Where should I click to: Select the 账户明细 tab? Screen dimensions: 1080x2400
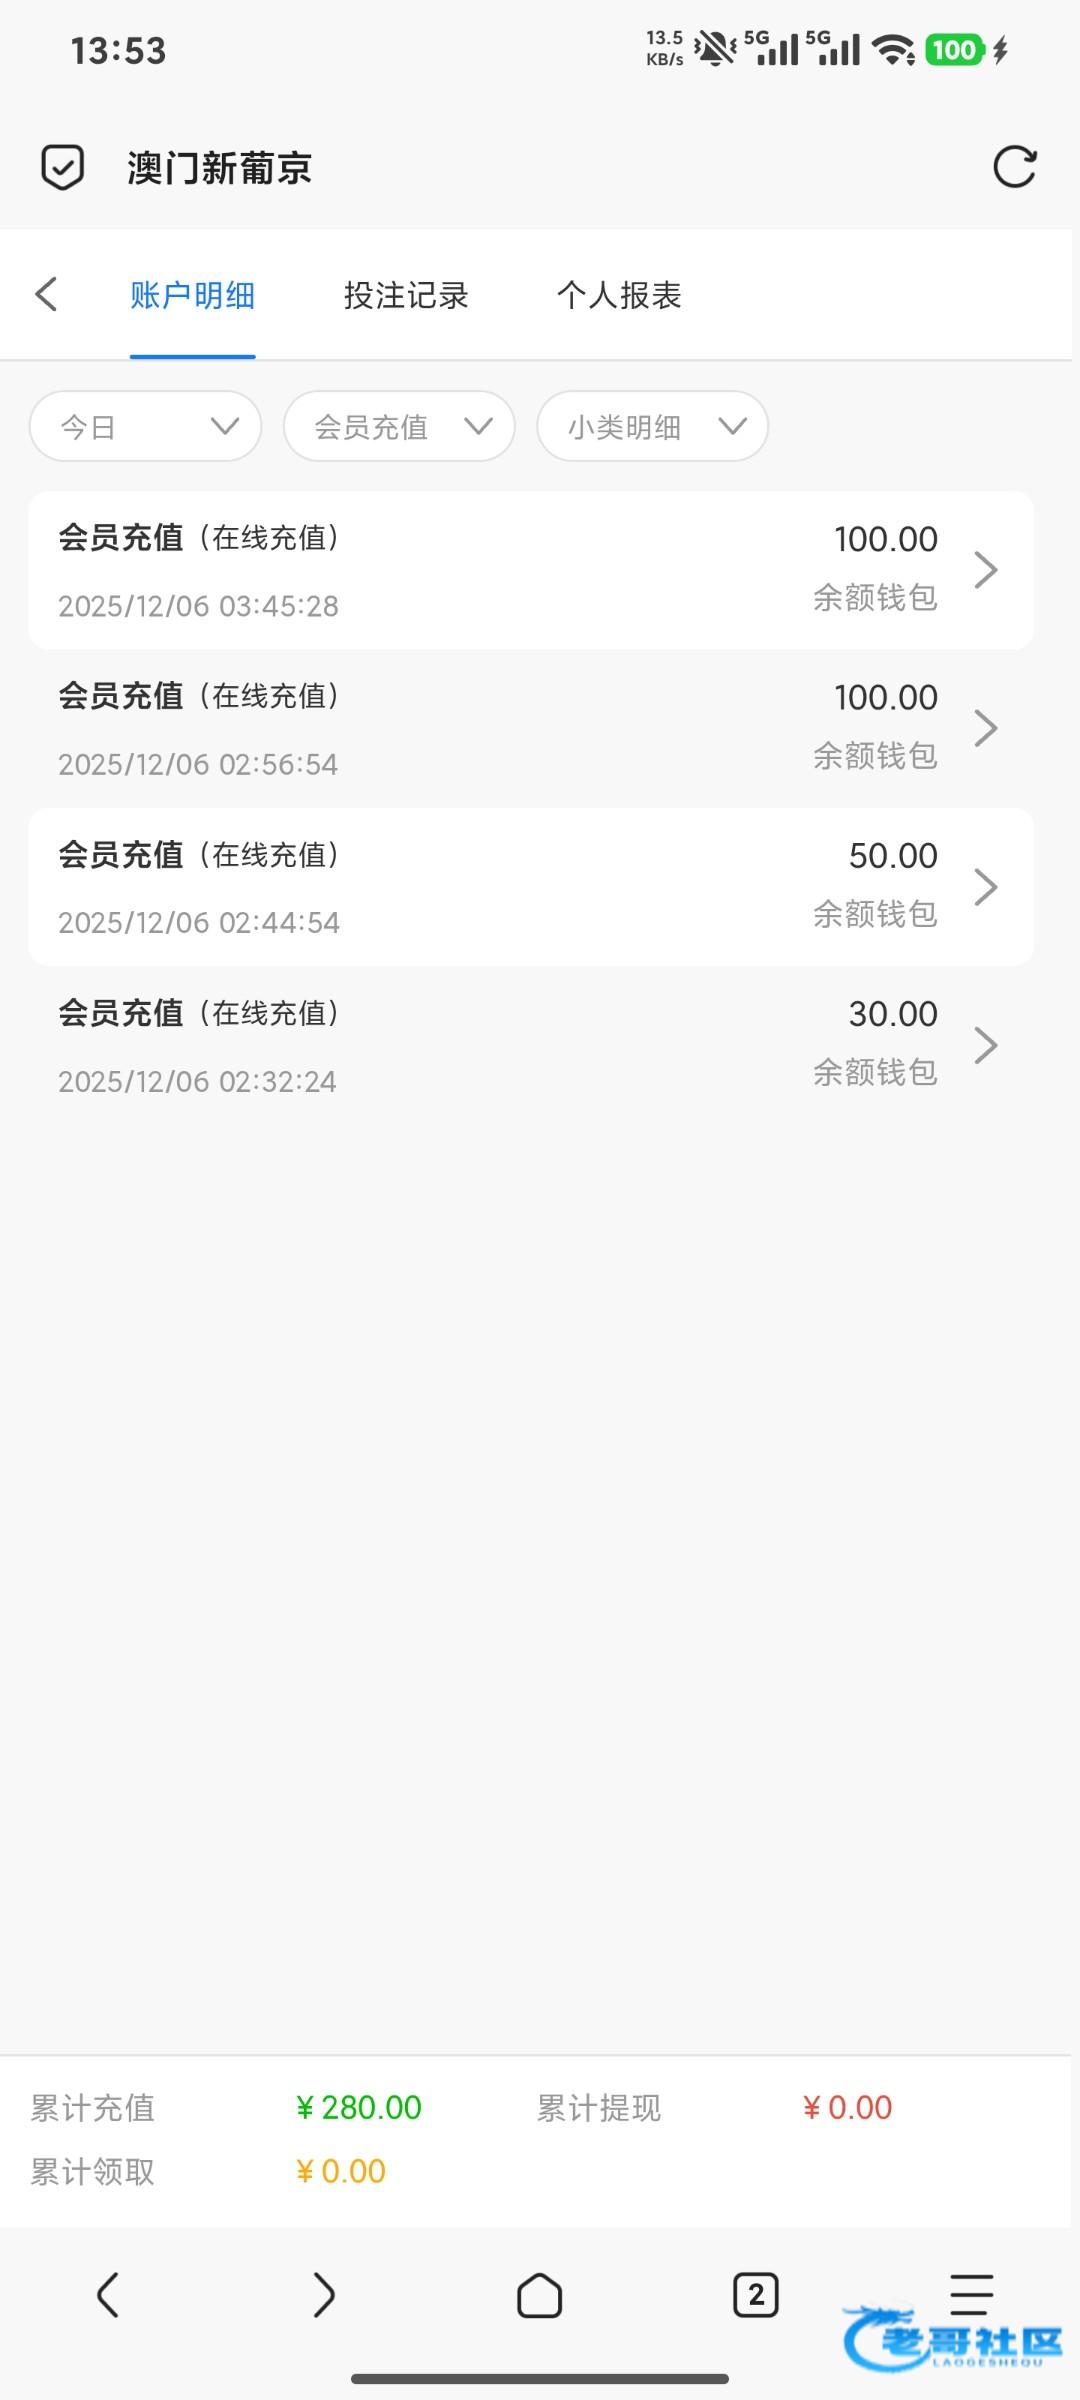(x=192, y=295)
